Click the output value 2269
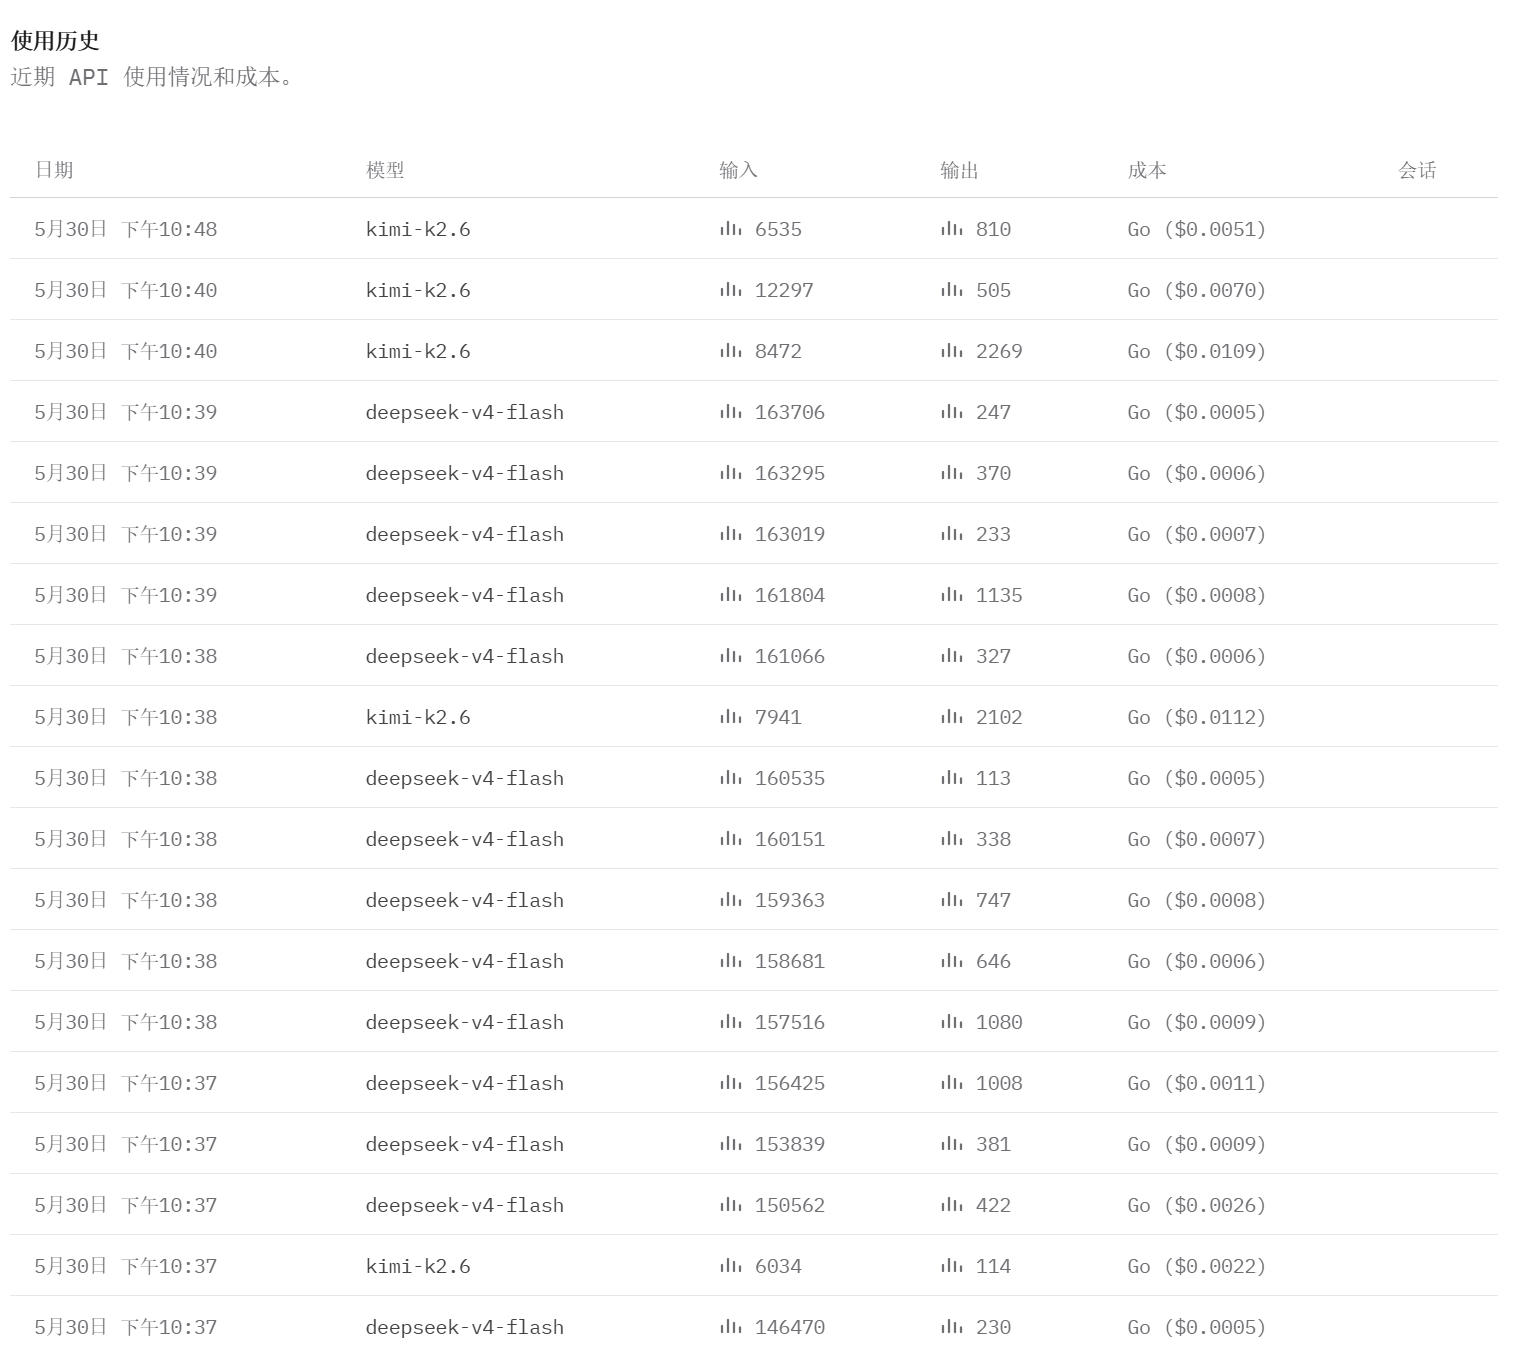Viewport: 1538px width, 1347px height. [999, 351]
